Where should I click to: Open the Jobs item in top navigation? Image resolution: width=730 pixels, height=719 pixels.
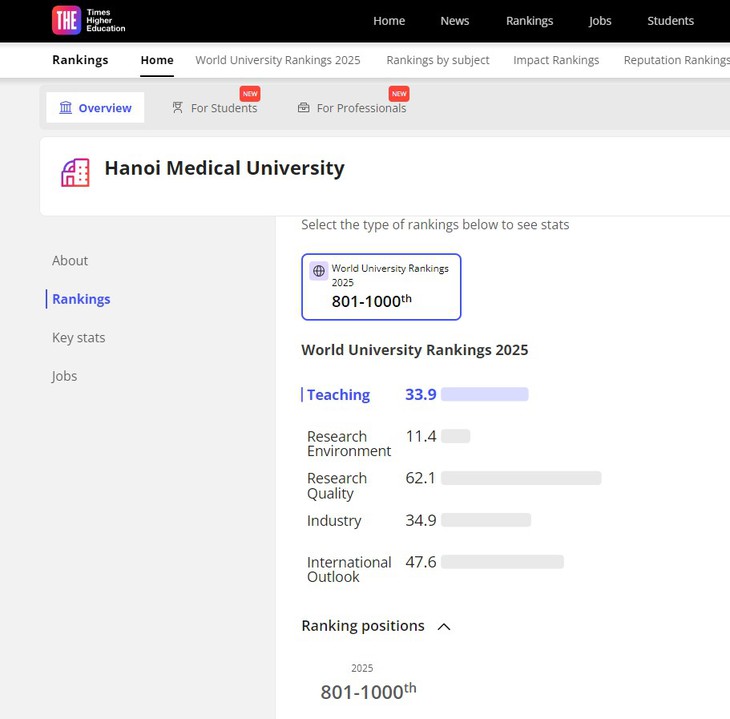600,21
